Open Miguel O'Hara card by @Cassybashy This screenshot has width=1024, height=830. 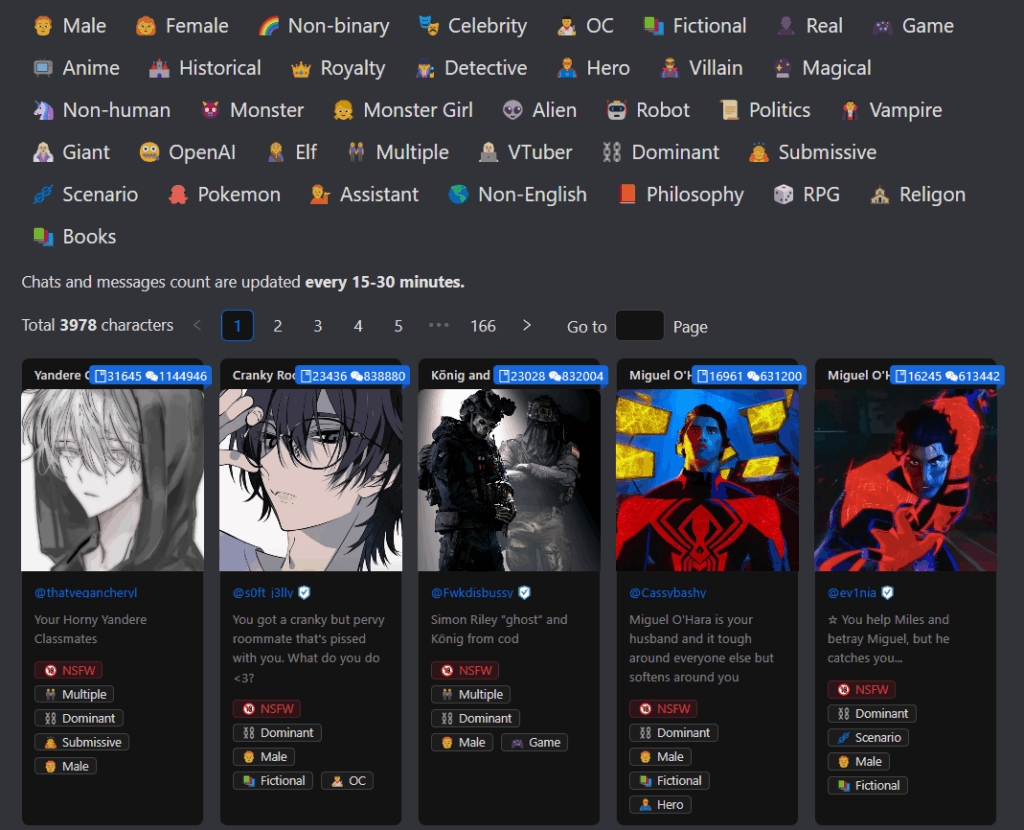click(707, 480)
